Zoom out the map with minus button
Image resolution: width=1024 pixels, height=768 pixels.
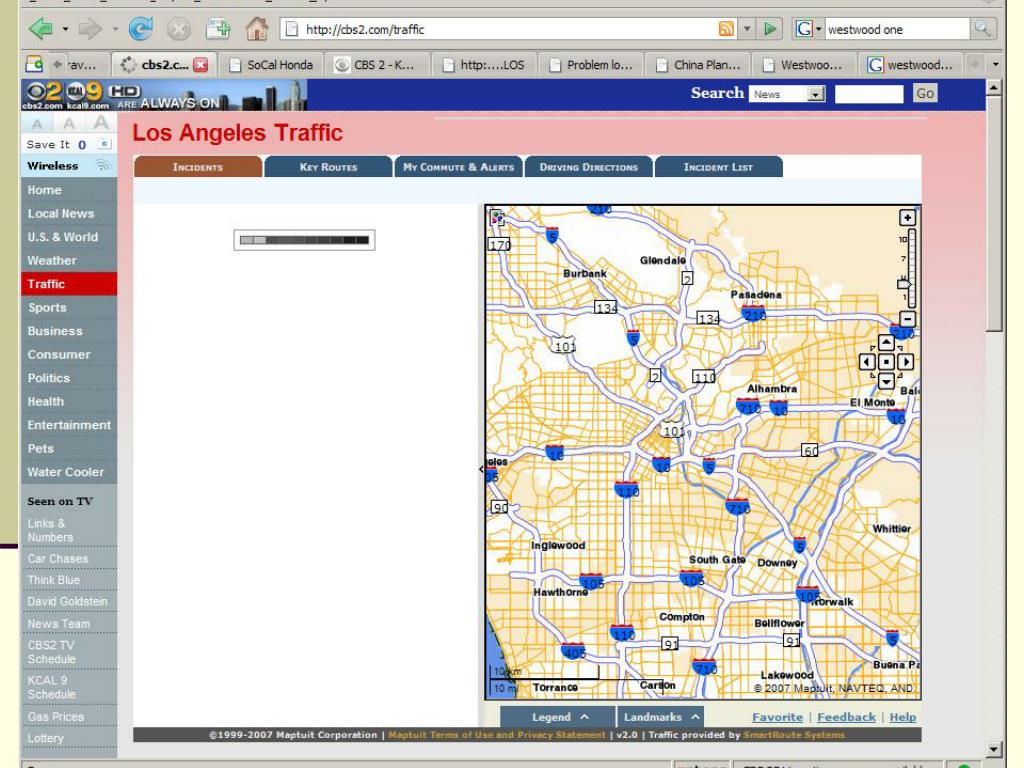coord(907,319)
